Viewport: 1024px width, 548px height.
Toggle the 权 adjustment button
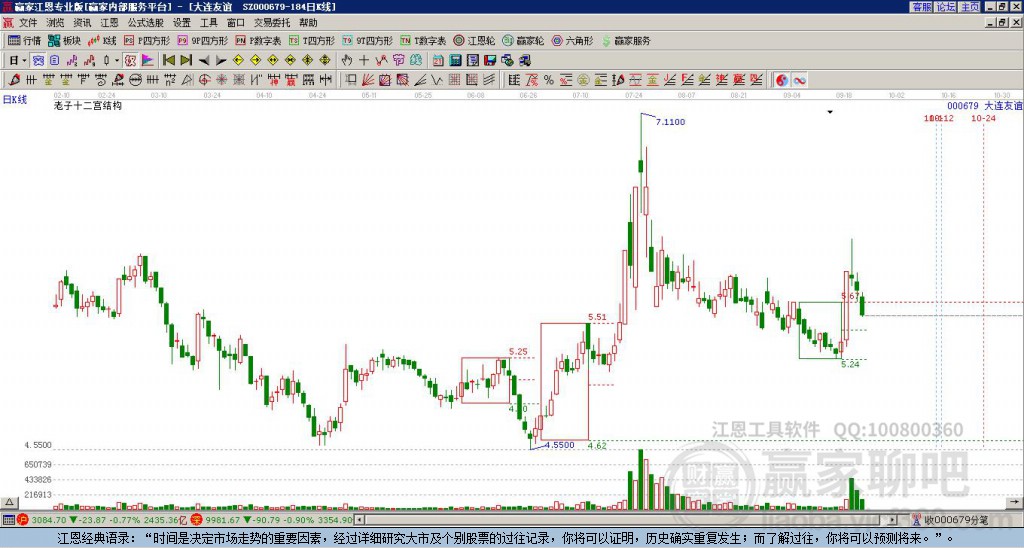(130, 61)
